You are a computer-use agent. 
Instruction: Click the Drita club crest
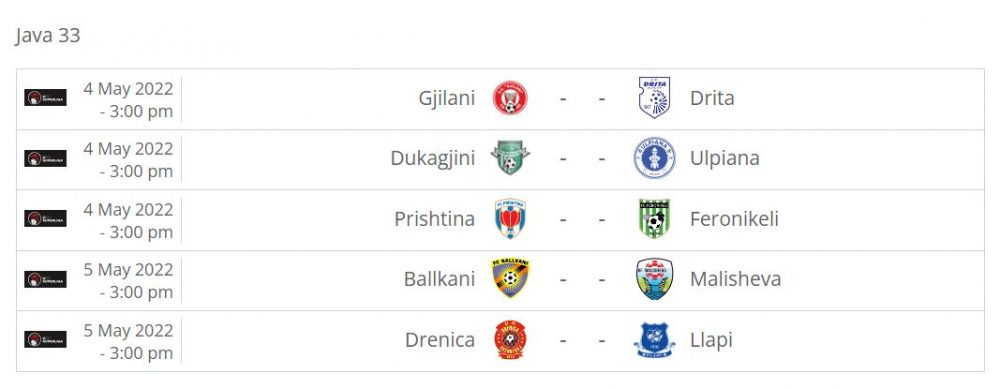coord(654,98)
